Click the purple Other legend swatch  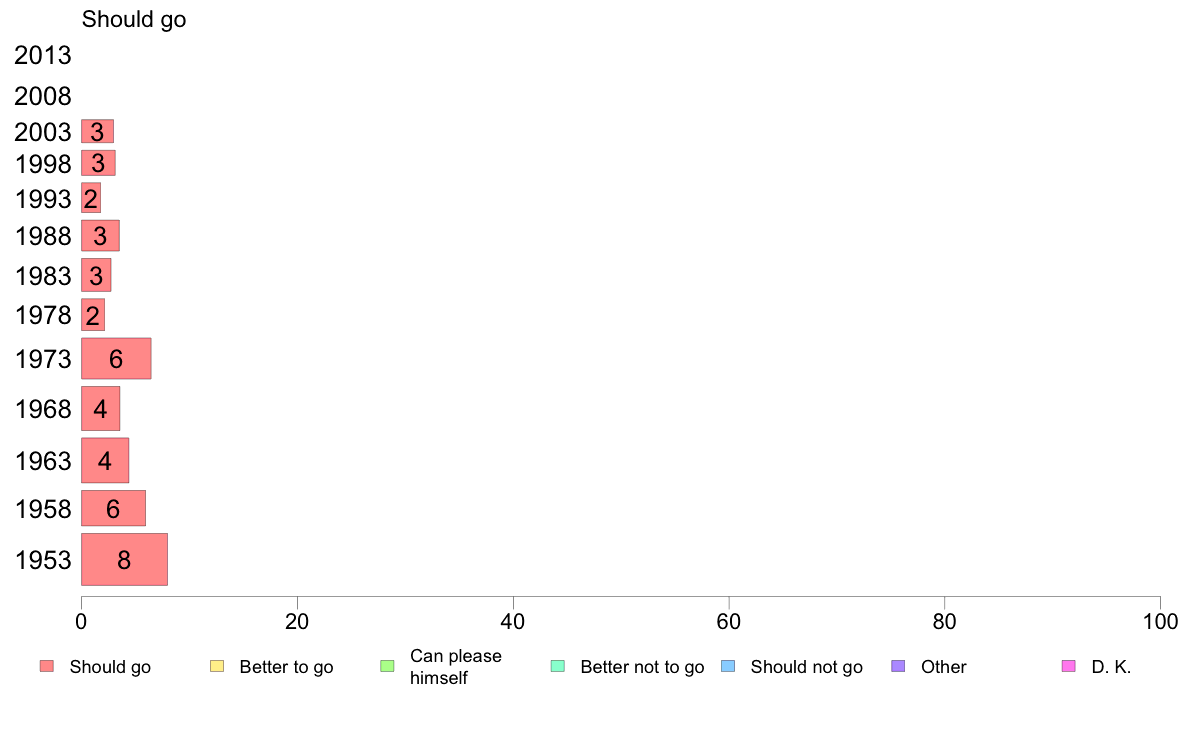pyautogui.click(x=899, y=666)
